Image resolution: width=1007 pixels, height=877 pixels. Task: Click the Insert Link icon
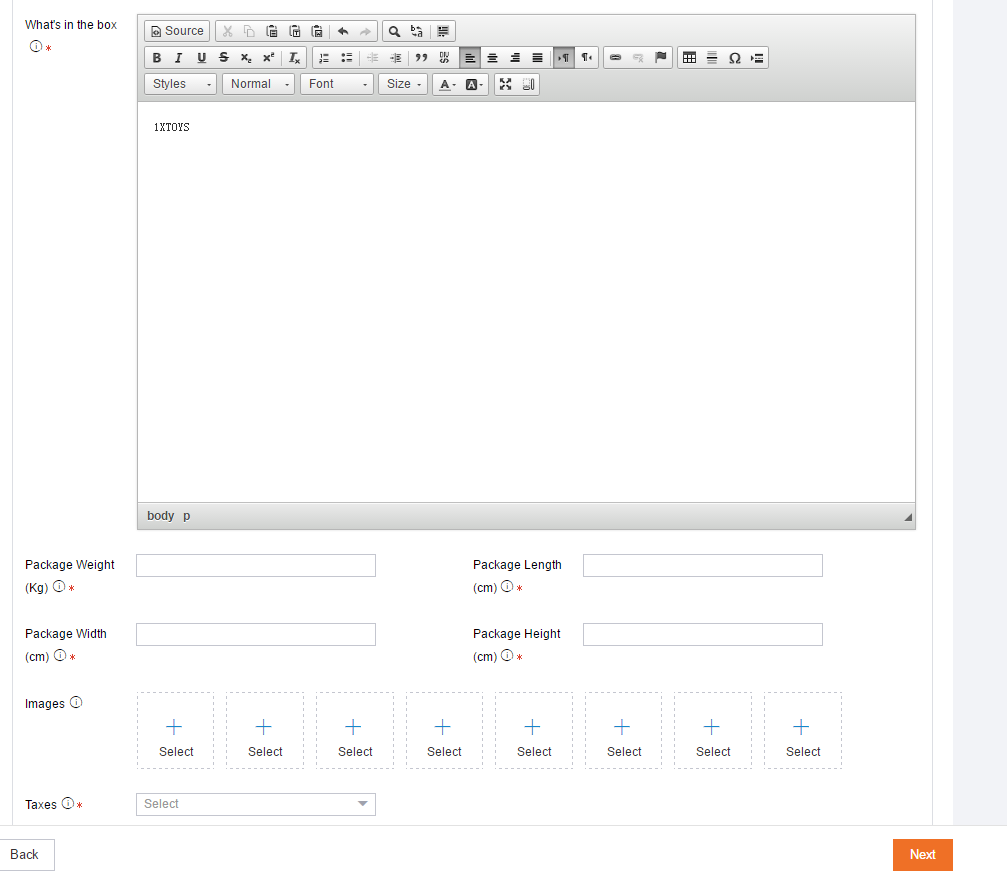click(615, 58)
